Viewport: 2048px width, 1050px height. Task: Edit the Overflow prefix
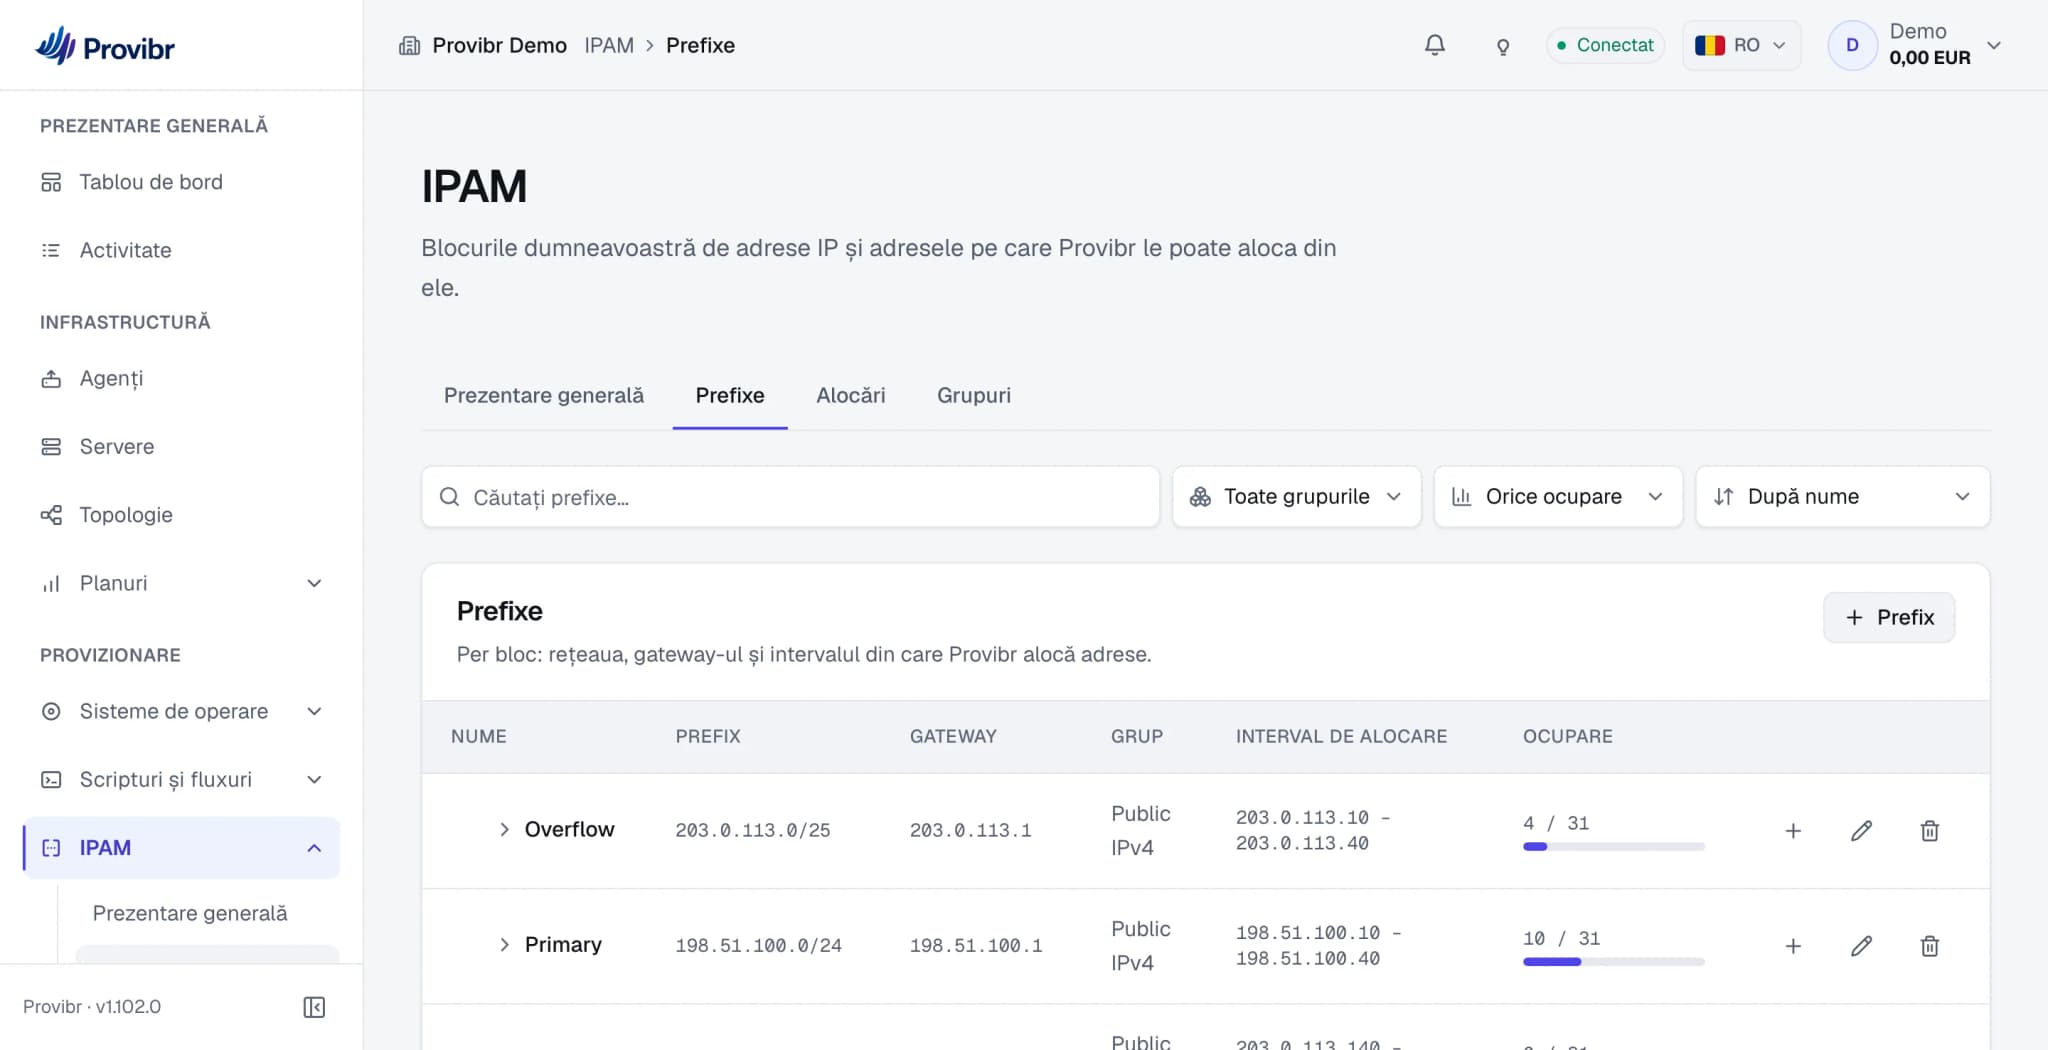[1861, 831]
